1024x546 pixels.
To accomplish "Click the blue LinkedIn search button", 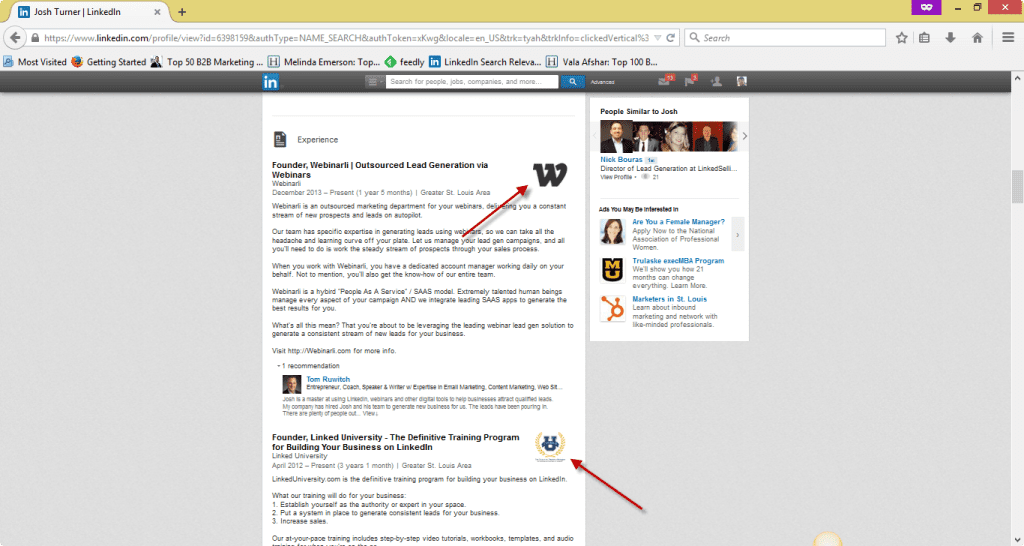I will (573, 82).
